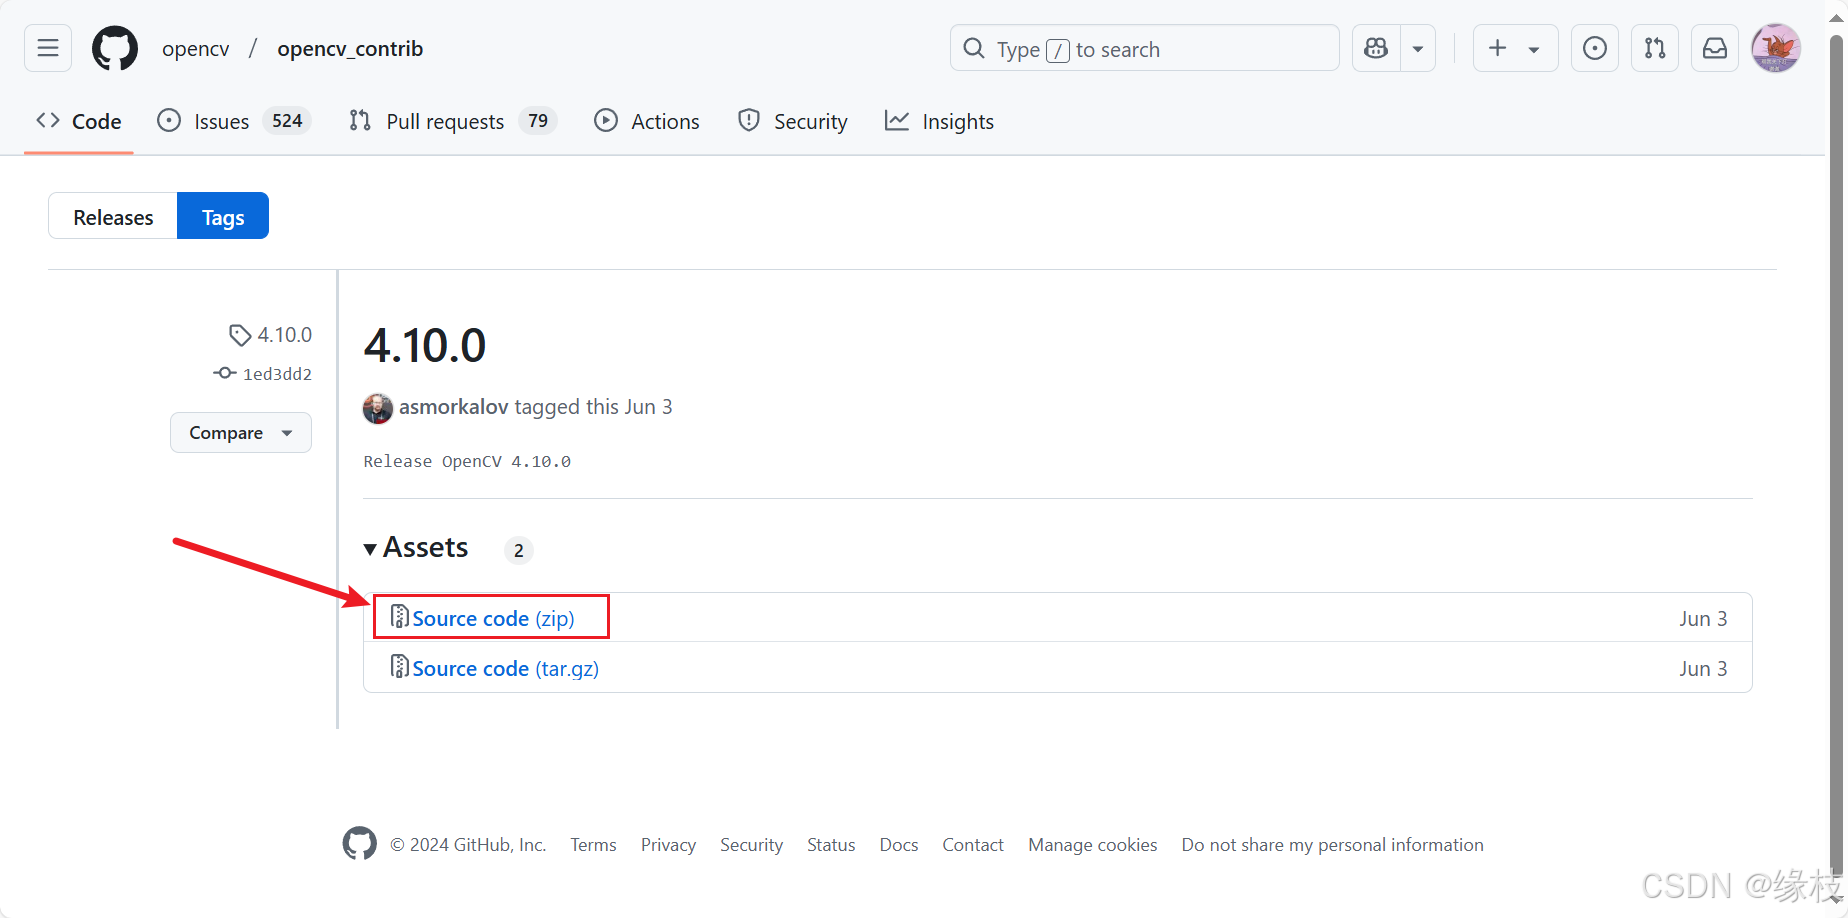Click the tag icon beside 4.10.0
1848x918 pixels.
click(x=239, y=334)
